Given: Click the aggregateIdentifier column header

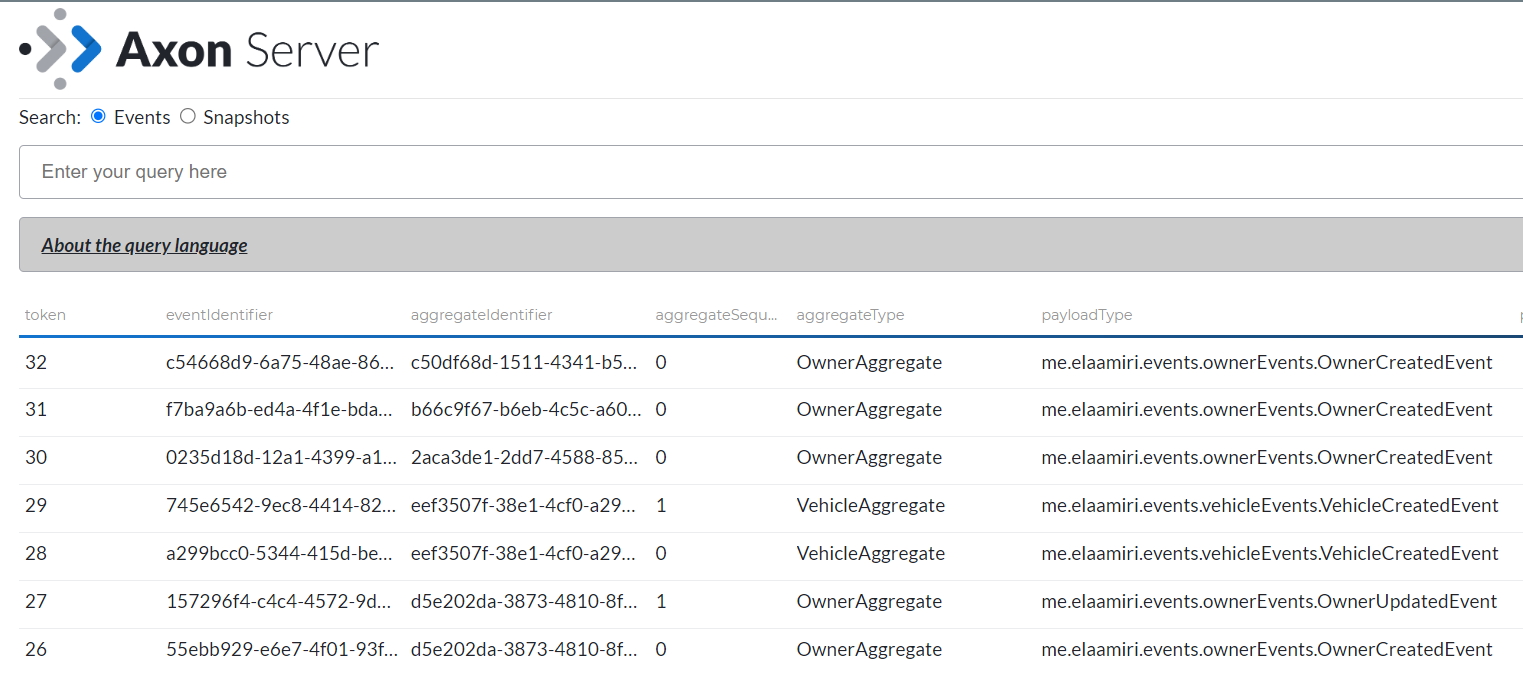Looking at the screenshot, I should pos(481,314).
